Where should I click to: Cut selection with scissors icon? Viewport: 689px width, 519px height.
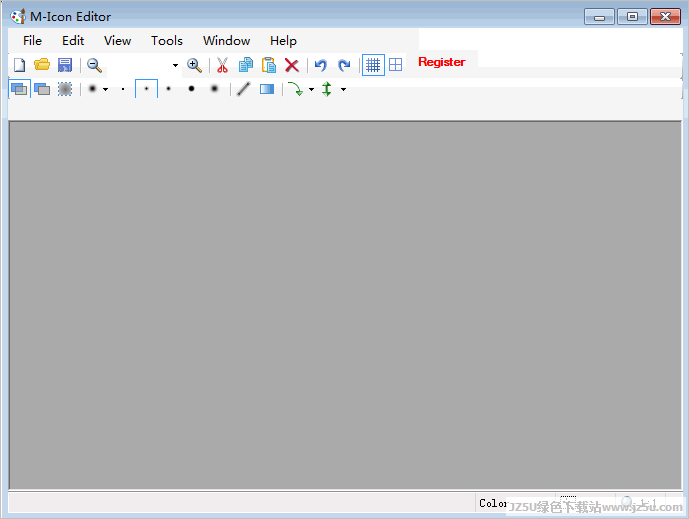(222, 65)
